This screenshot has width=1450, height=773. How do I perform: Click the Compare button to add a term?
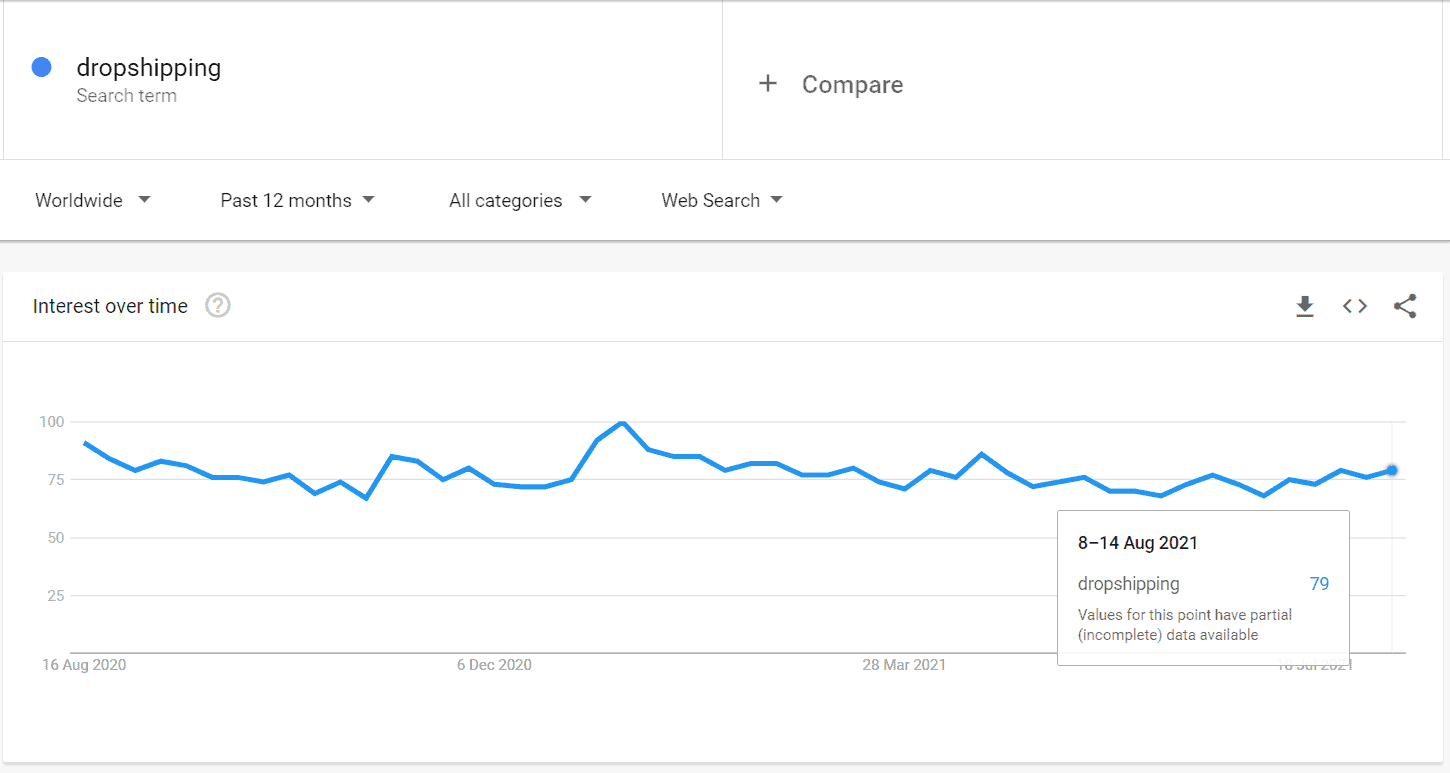851,84
